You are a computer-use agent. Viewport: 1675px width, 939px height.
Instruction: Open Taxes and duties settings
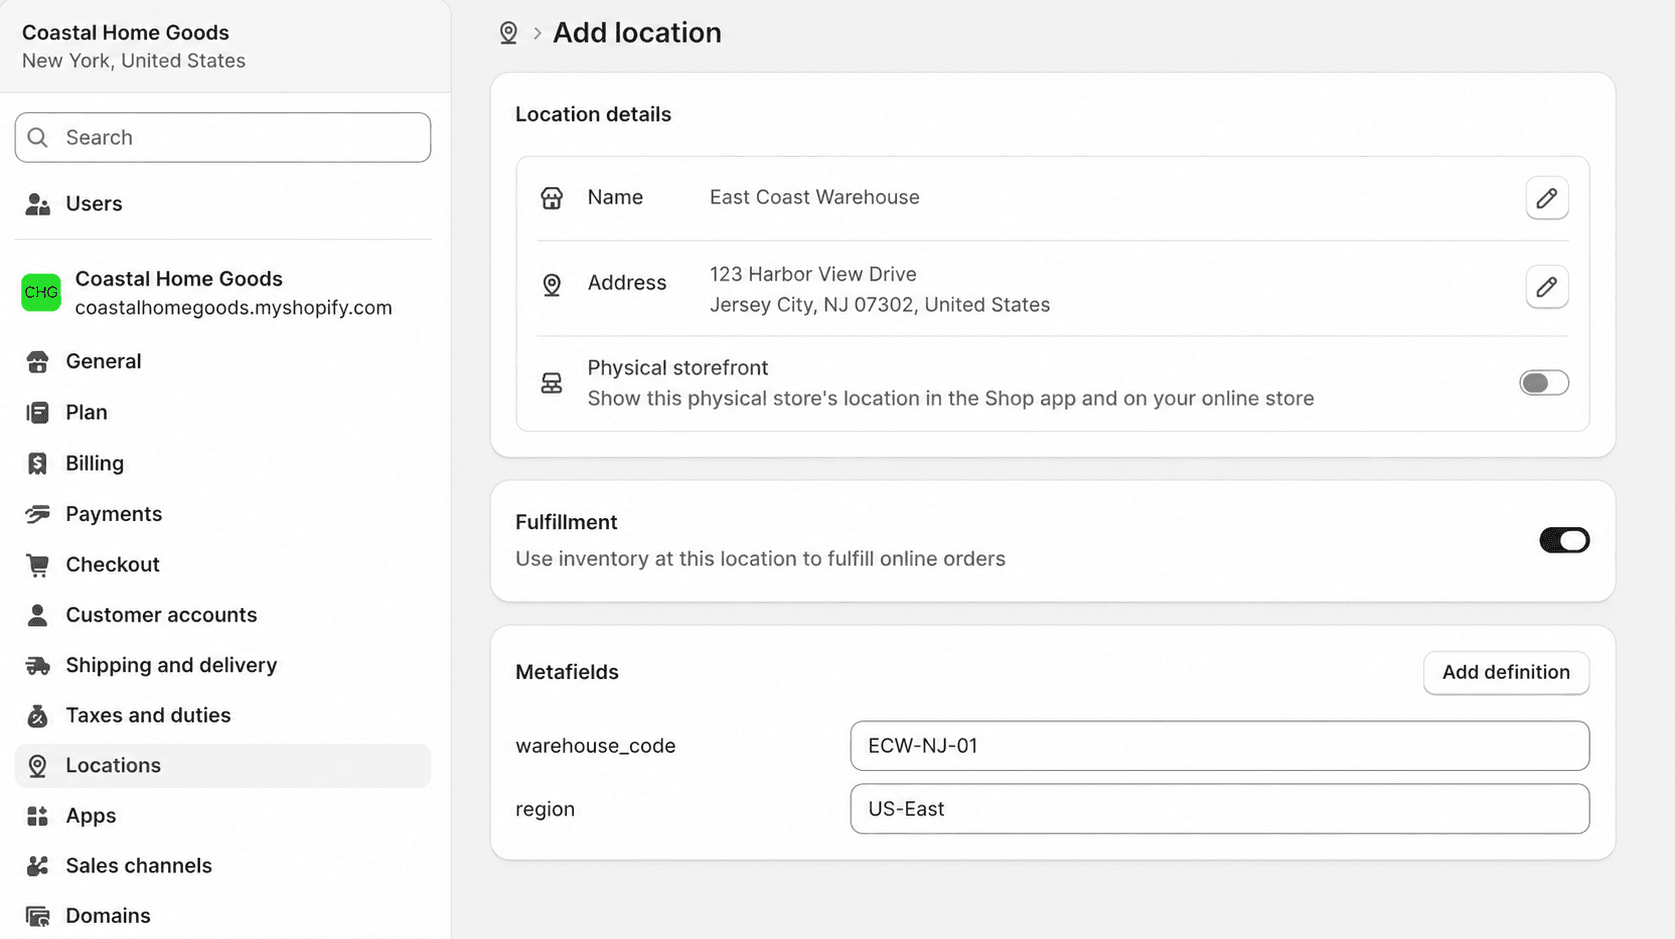click(222, 716)
